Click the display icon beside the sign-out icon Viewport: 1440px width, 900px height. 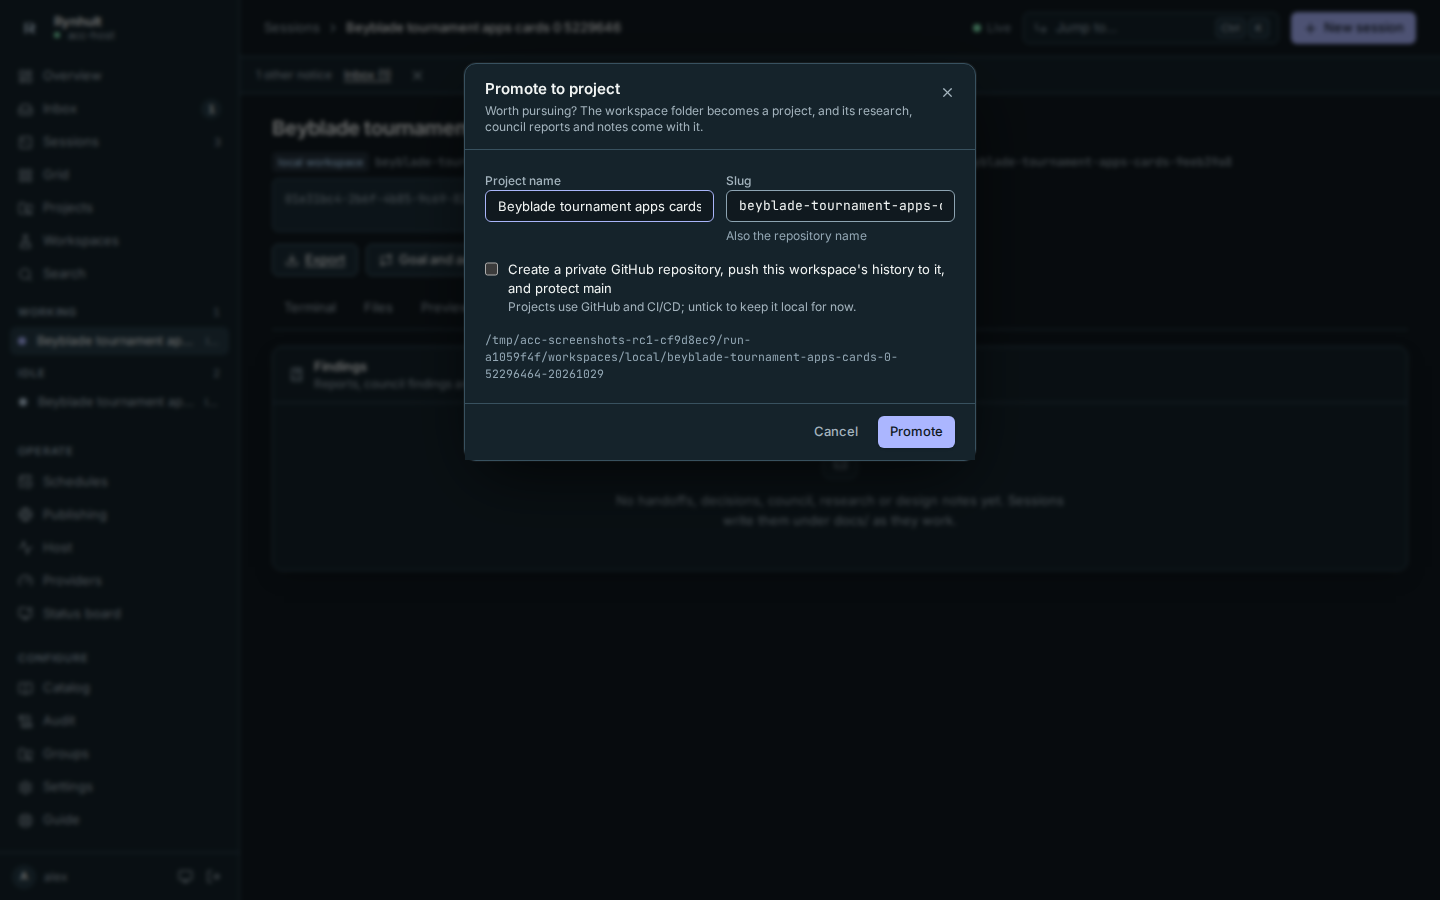click(185, 877)
